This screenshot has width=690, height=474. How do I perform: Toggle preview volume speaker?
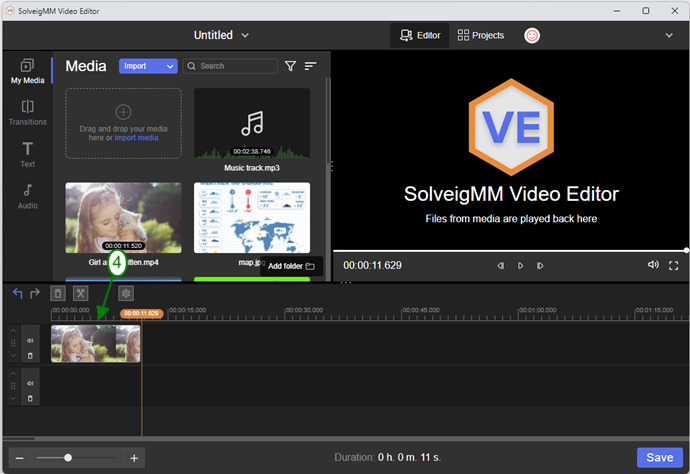coord(653,265)
